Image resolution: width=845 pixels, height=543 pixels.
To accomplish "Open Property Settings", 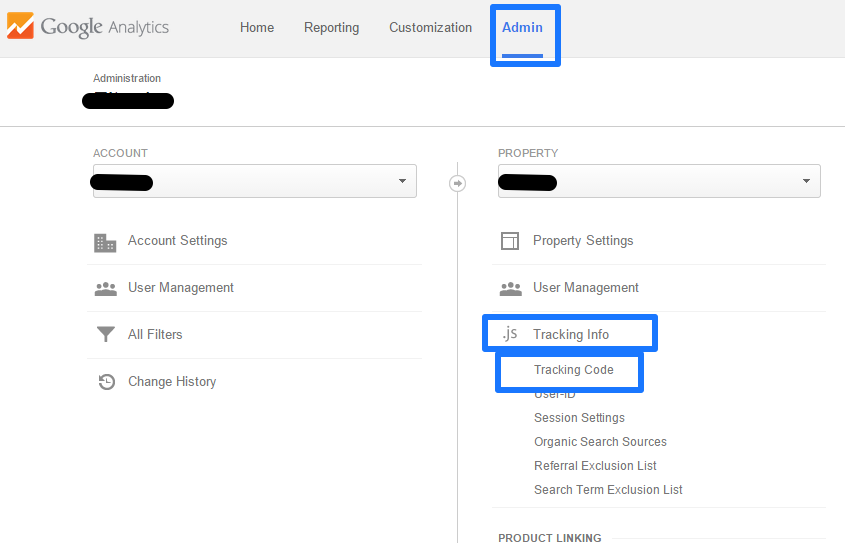I will [x=583, y=241].
